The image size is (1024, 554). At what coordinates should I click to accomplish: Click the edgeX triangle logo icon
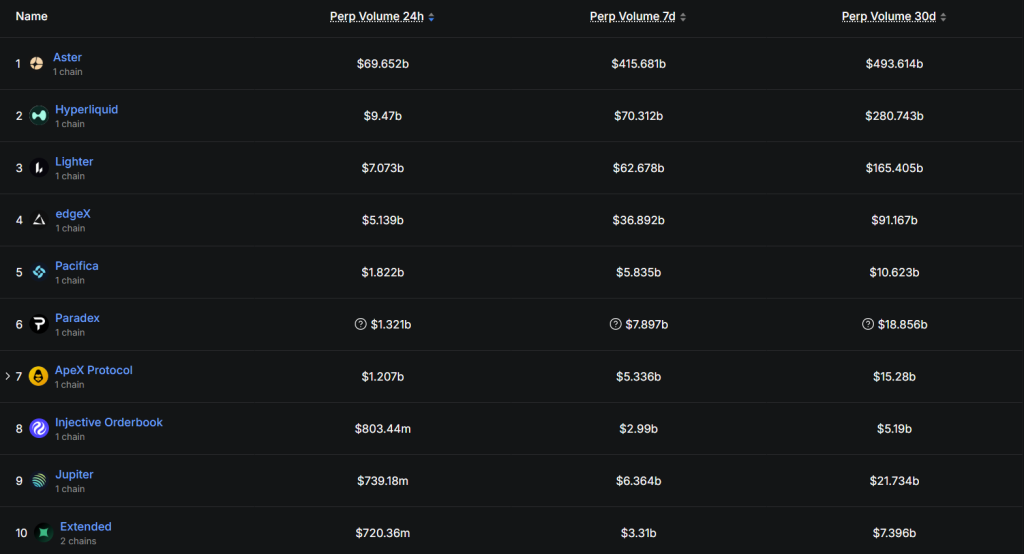coord(39,220)
